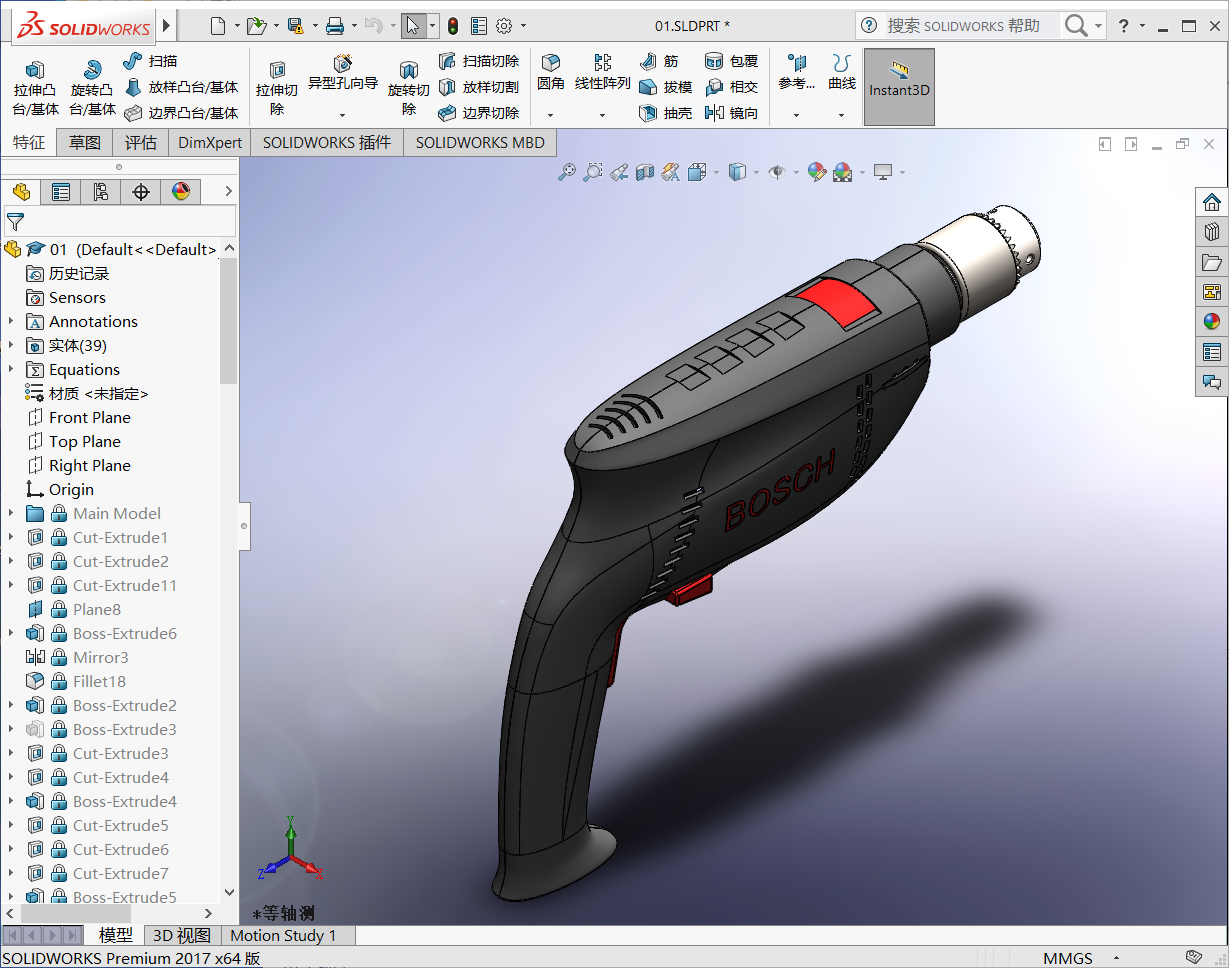Open the ConfigurationManager tab icon
The image size is (1229, 968).
pos(101,192)
